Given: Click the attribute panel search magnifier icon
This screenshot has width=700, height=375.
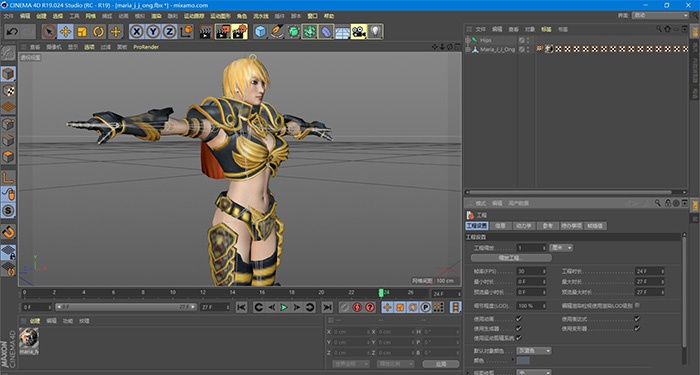Looking at the screenshot, I should click(x=658, y=203).
